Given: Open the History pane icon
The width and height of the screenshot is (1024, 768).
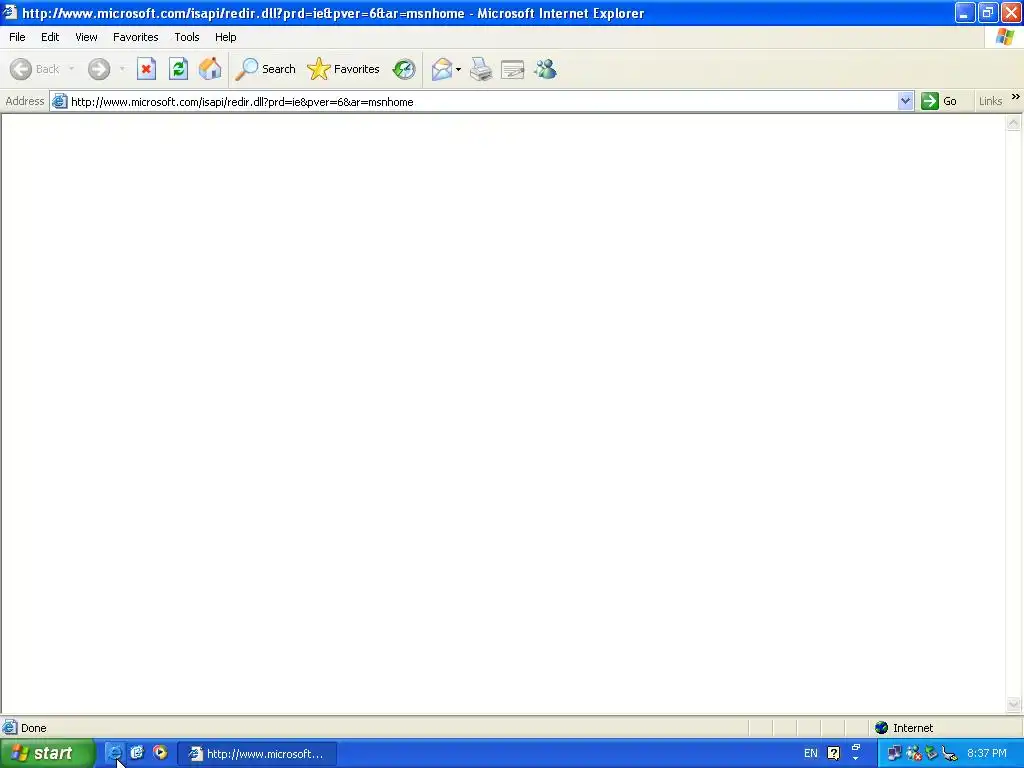Looking at the screenshot, I should (x=404, y=69).
